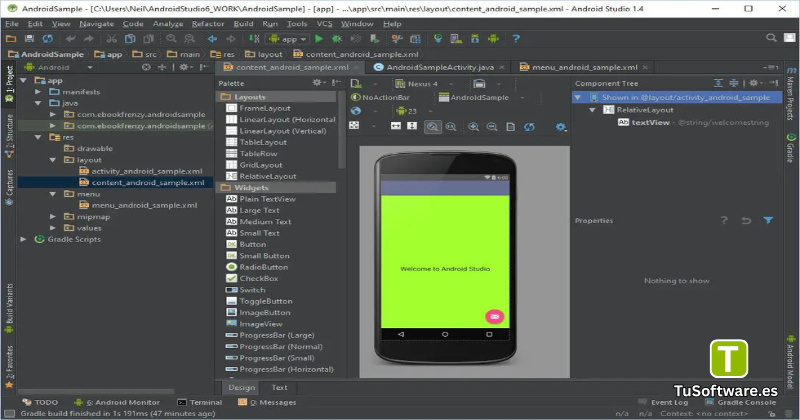Click the Synchronize icon in the main toolbar
800x420 pixels.
[47, 39]
